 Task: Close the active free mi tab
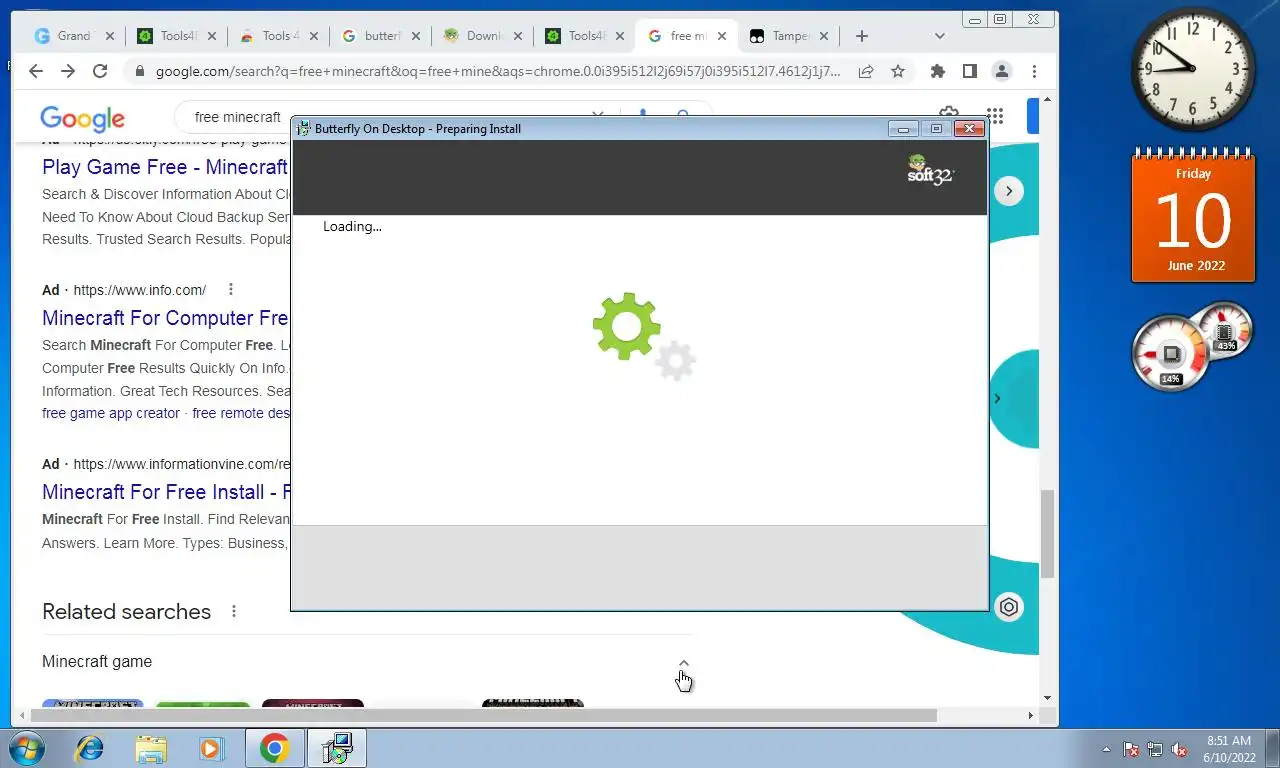tap(722, 36)
